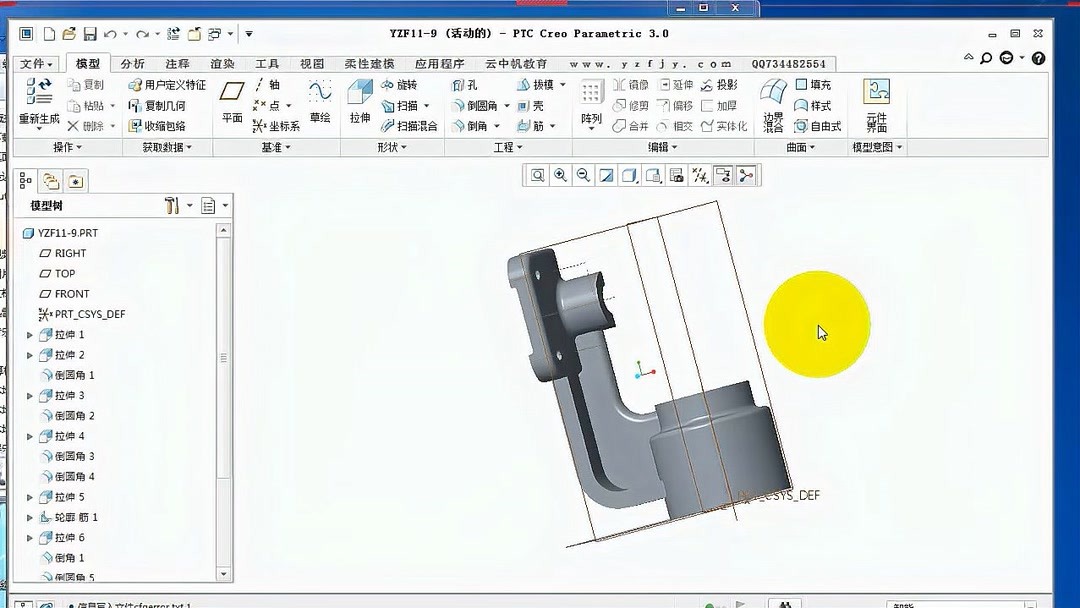
Task: Open the 倒圆角 (Round) dropdown arrow
Action: [x=506, y=104]
